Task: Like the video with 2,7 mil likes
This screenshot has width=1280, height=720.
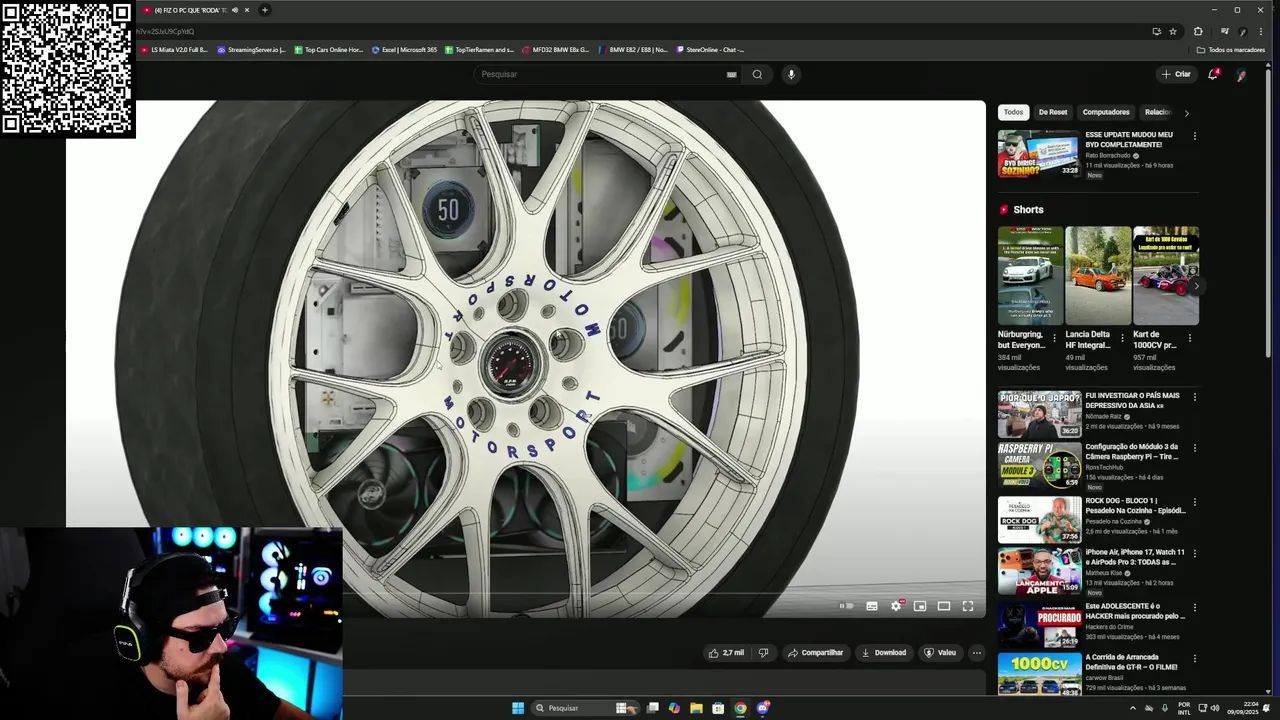Action: pos(727,653)
